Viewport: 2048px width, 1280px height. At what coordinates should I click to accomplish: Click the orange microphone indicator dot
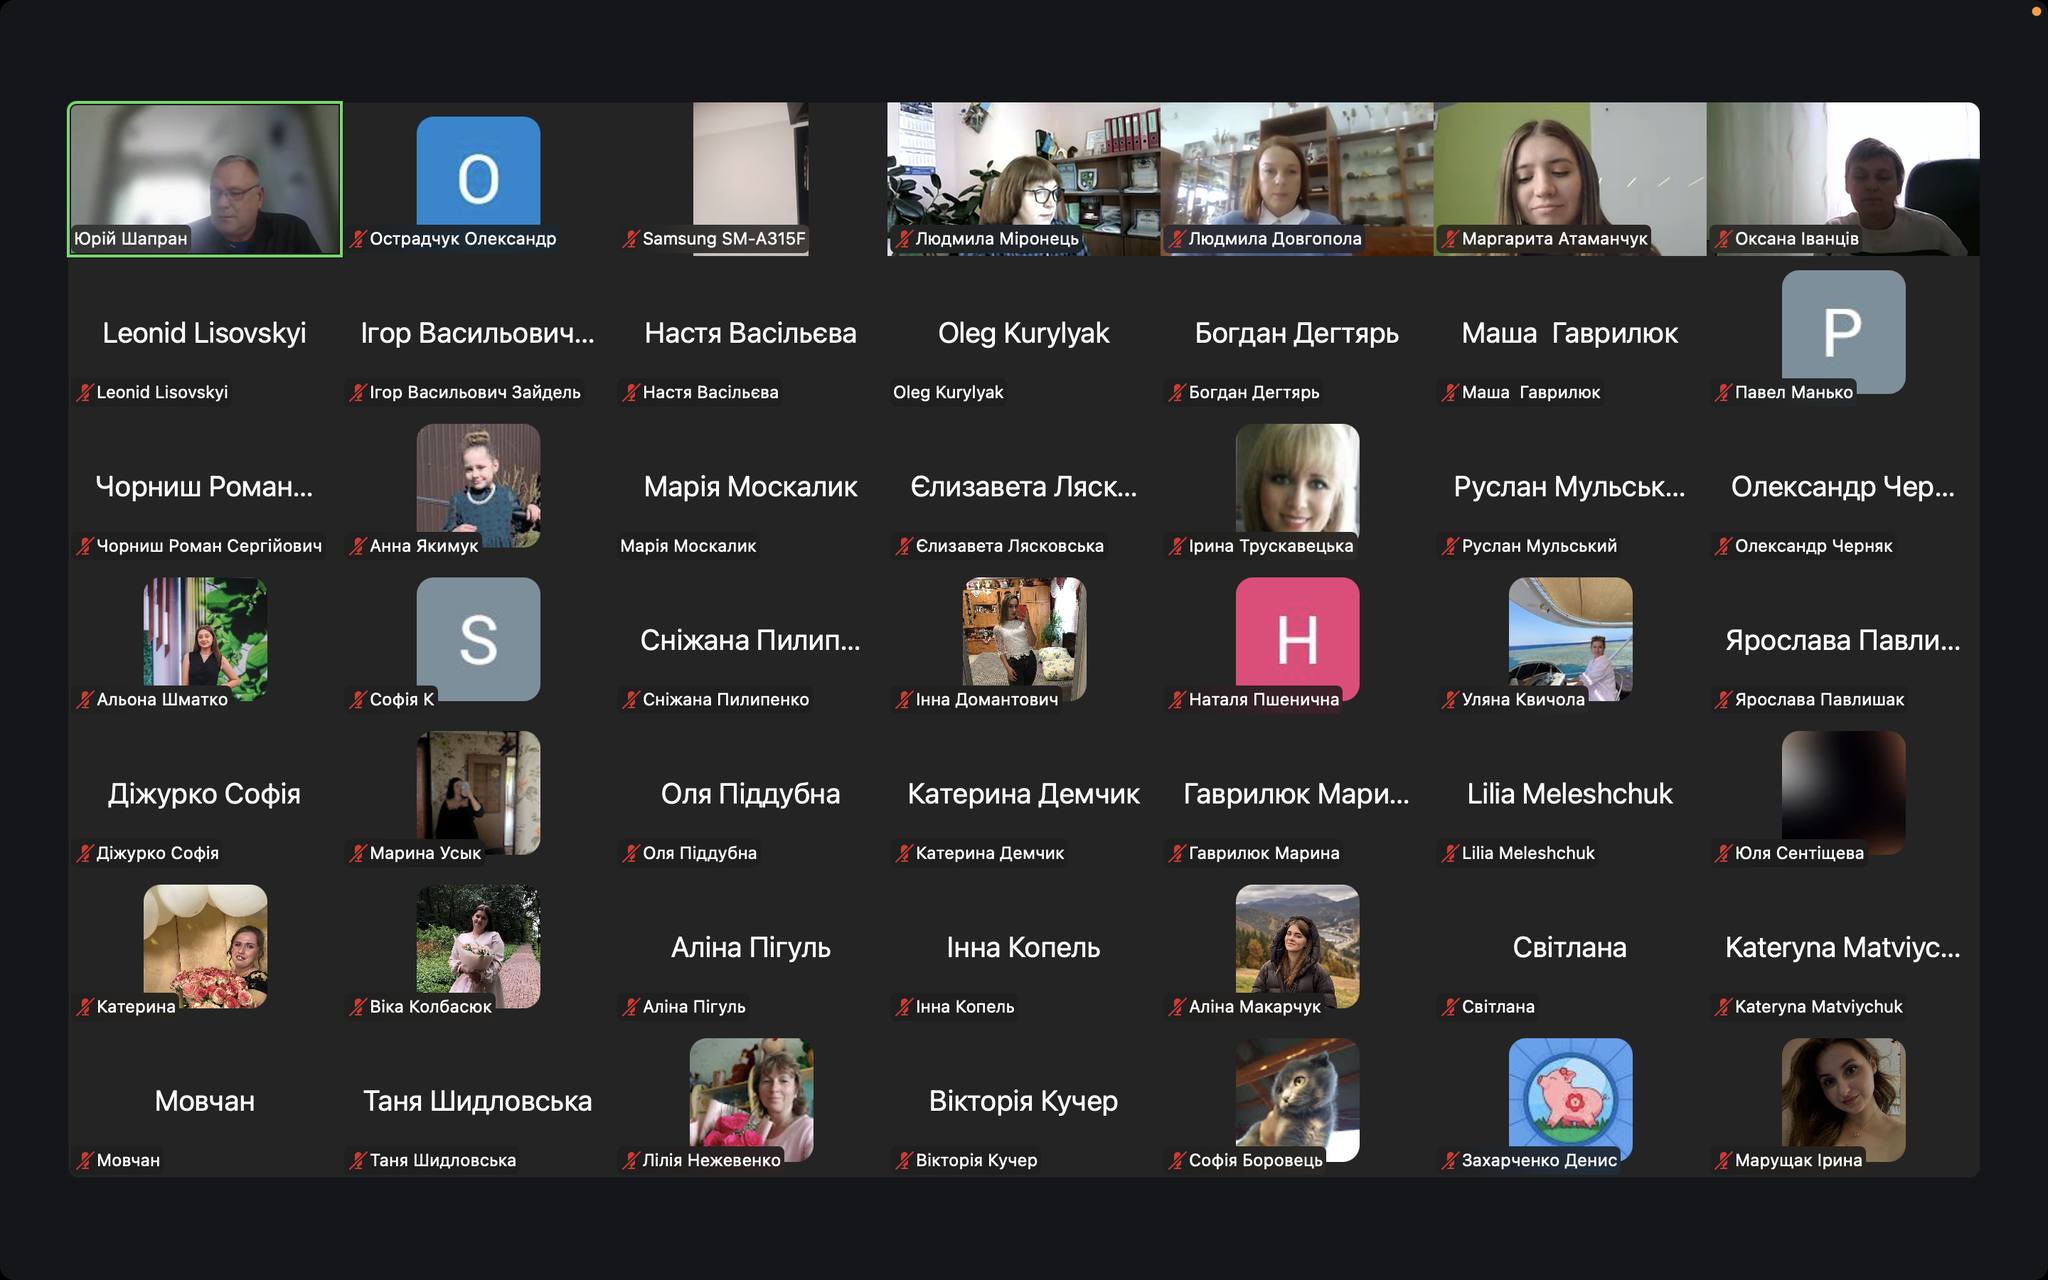2036,10
